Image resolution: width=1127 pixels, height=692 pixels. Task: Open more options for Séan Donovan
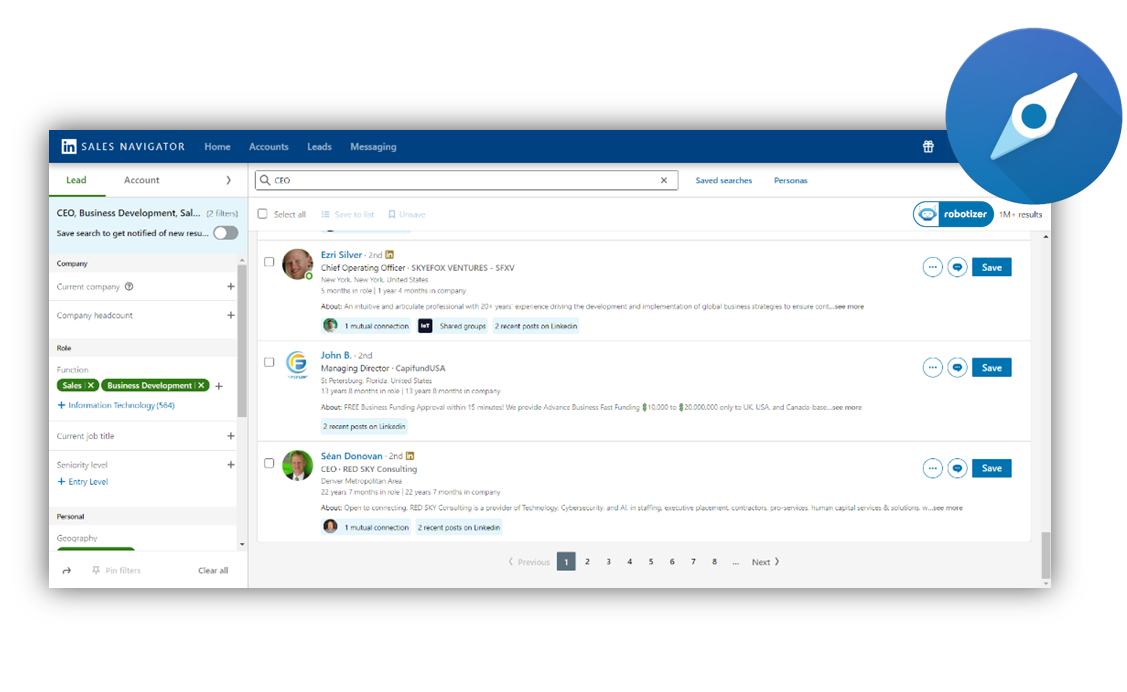932,469
